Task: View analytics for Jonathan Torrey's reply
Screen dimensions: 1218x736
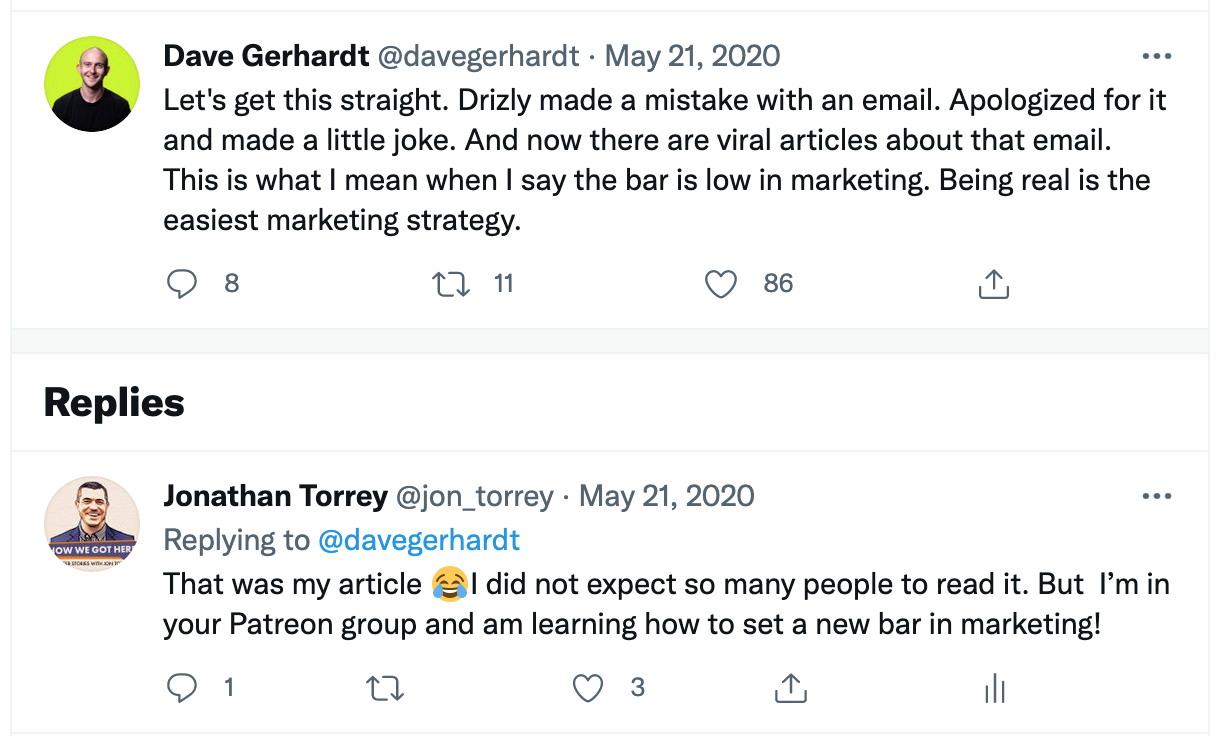Action: click(994, 688)
